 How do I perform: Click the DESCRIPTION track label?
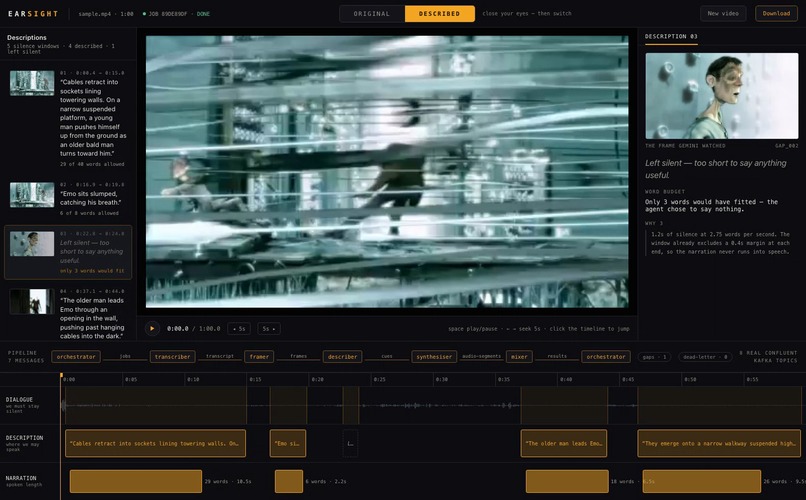pyautogui.click(x=24, y=438)
